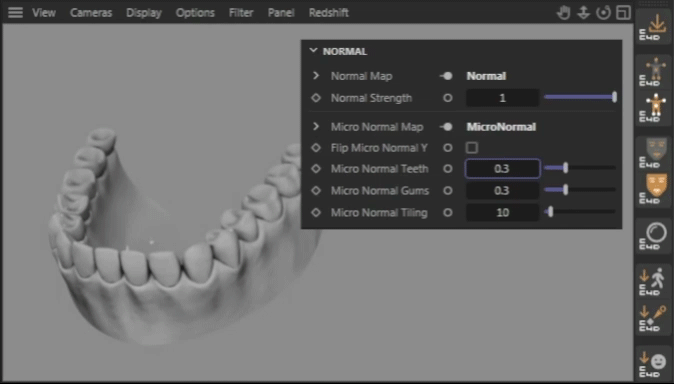Select the hand pan view icon

[564, 13]
